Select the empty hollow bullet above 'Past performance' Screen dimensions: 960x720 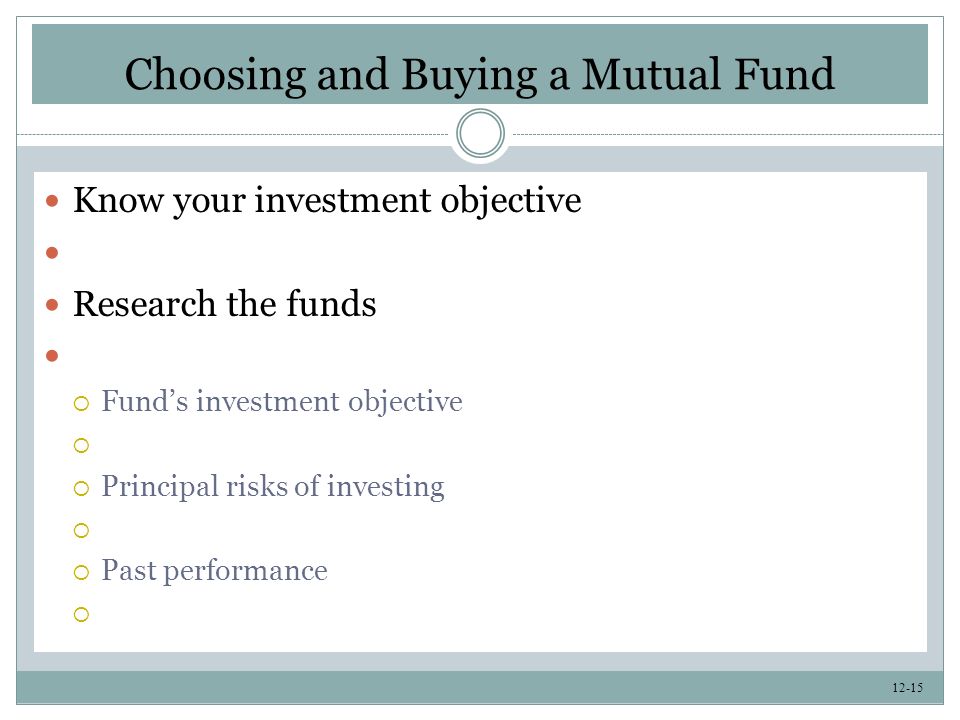coord(81,530)
